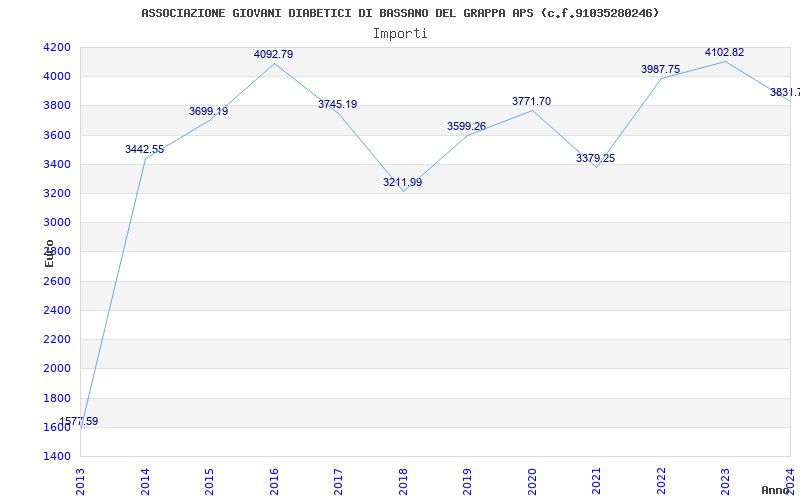Click the 2013 year on x-axis
This screenshot has width=800, height=500.
[81, 480]
